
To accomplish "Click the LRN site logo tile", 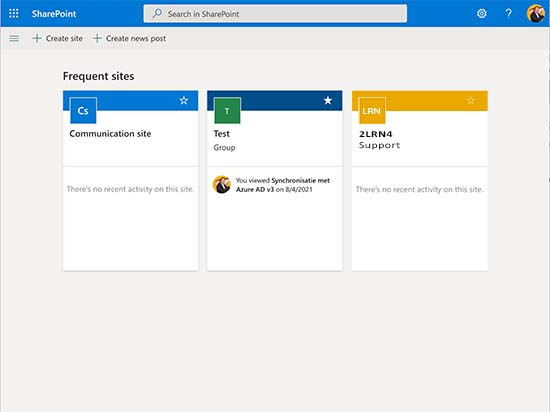I will coord(372,110).
